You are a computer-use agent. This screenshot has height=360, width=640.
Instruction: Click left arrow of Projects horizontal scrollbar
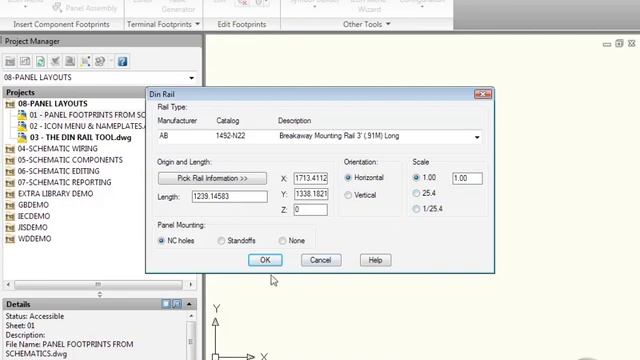tap(8, 284)
